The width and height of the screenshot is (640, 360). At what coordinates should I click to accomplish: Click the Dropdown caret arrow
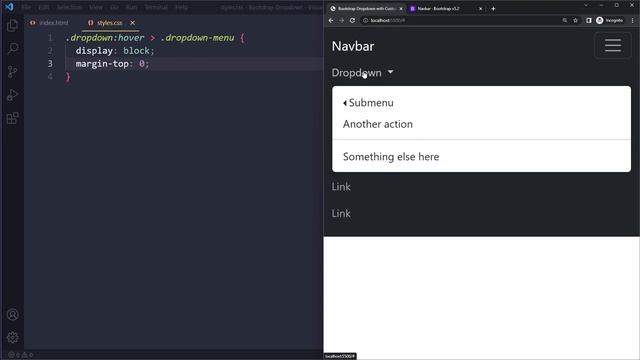[x=390, y=72]
